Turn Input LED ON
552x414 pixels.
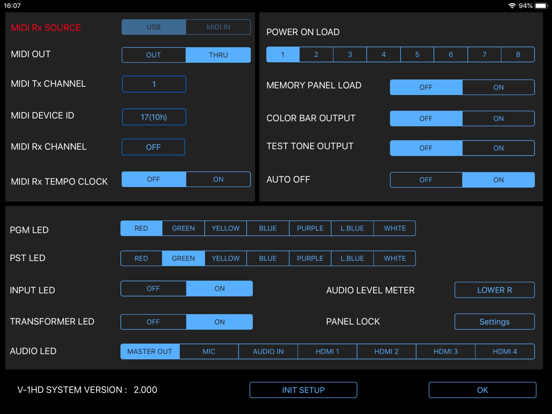pyautogui.click(x=220, y=289)
